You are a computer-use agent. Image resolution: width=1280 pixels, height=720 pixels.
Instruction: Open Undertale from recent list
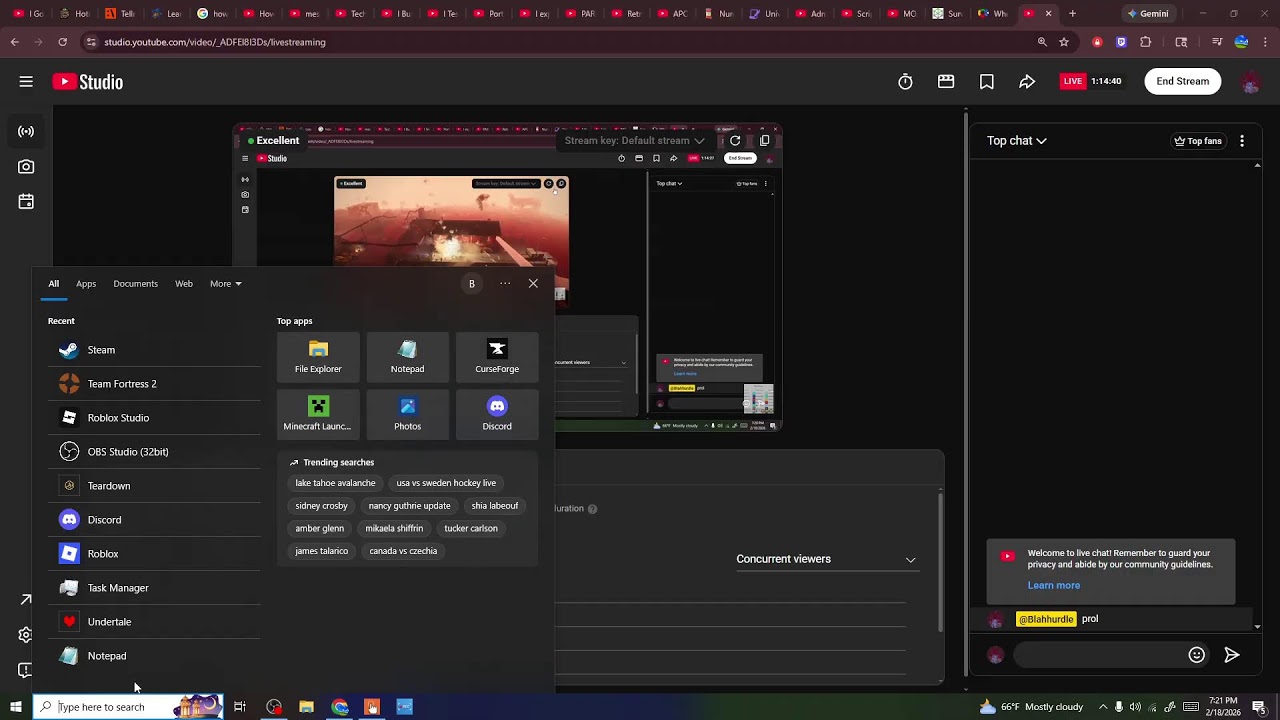(154, 622)
